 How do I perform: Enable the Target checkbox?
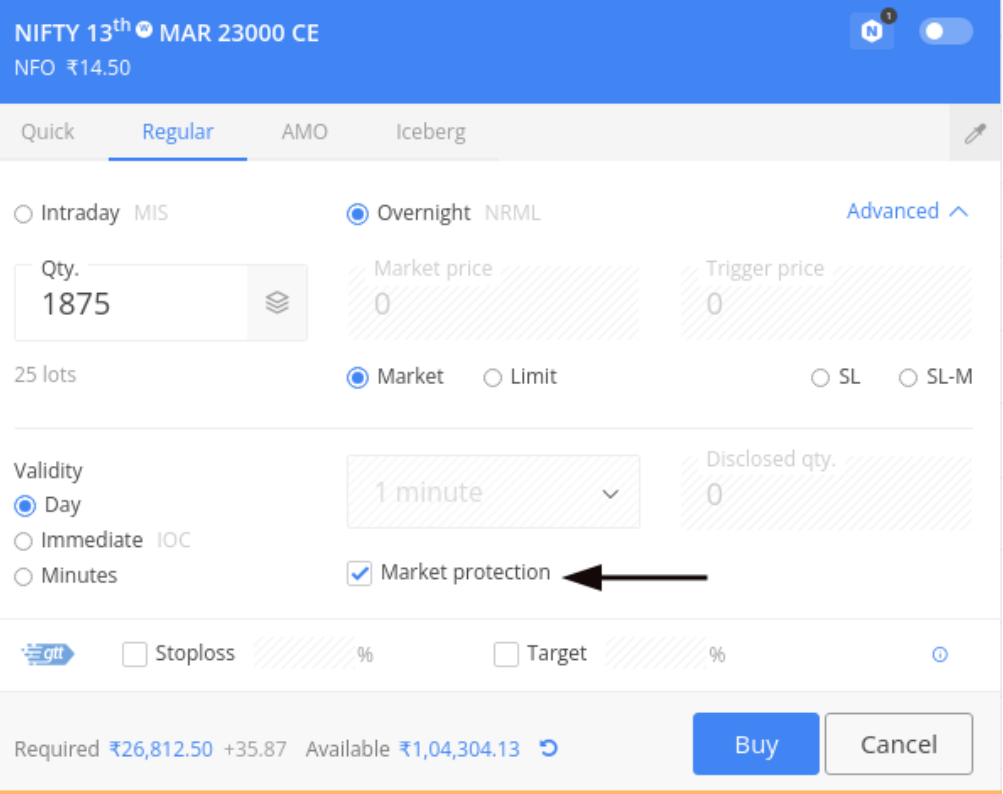pyautogui.click(x=506, y=654)
